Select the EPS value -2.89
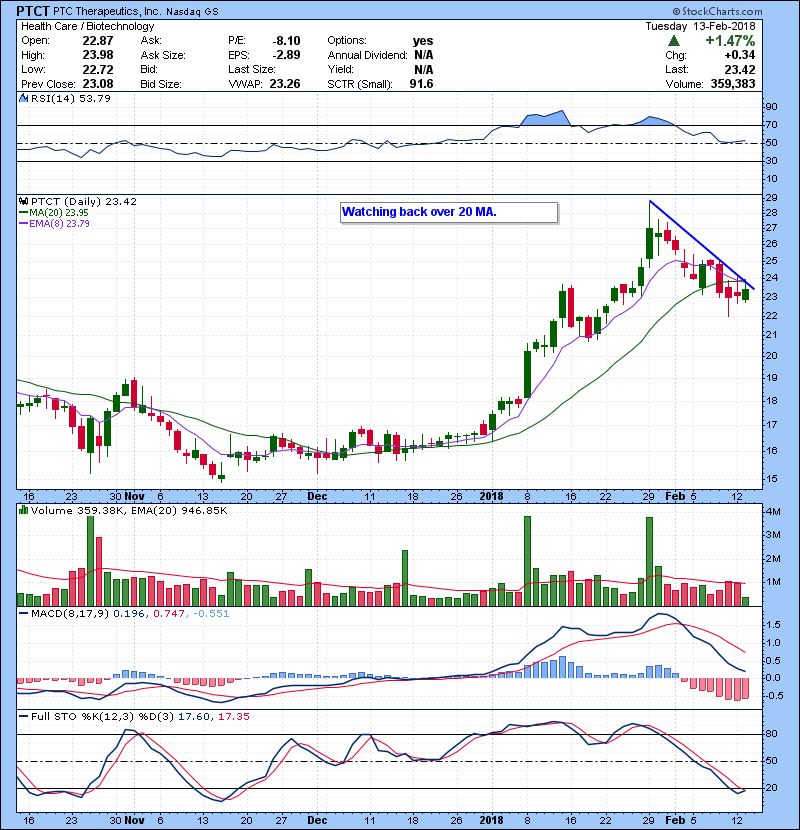Screen dimensions: 800x830 [x=286, y=55]
